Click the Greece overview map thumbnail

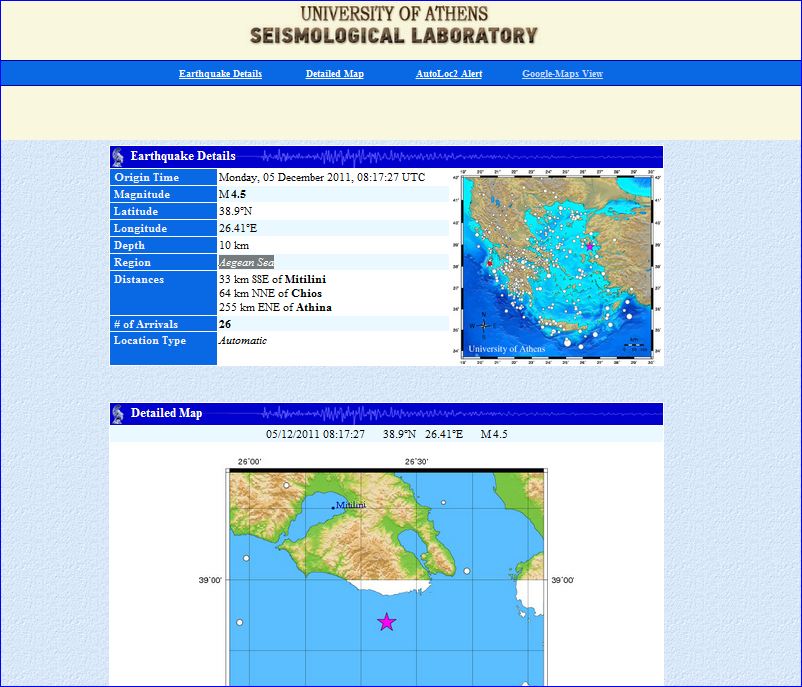click(558, 268)
